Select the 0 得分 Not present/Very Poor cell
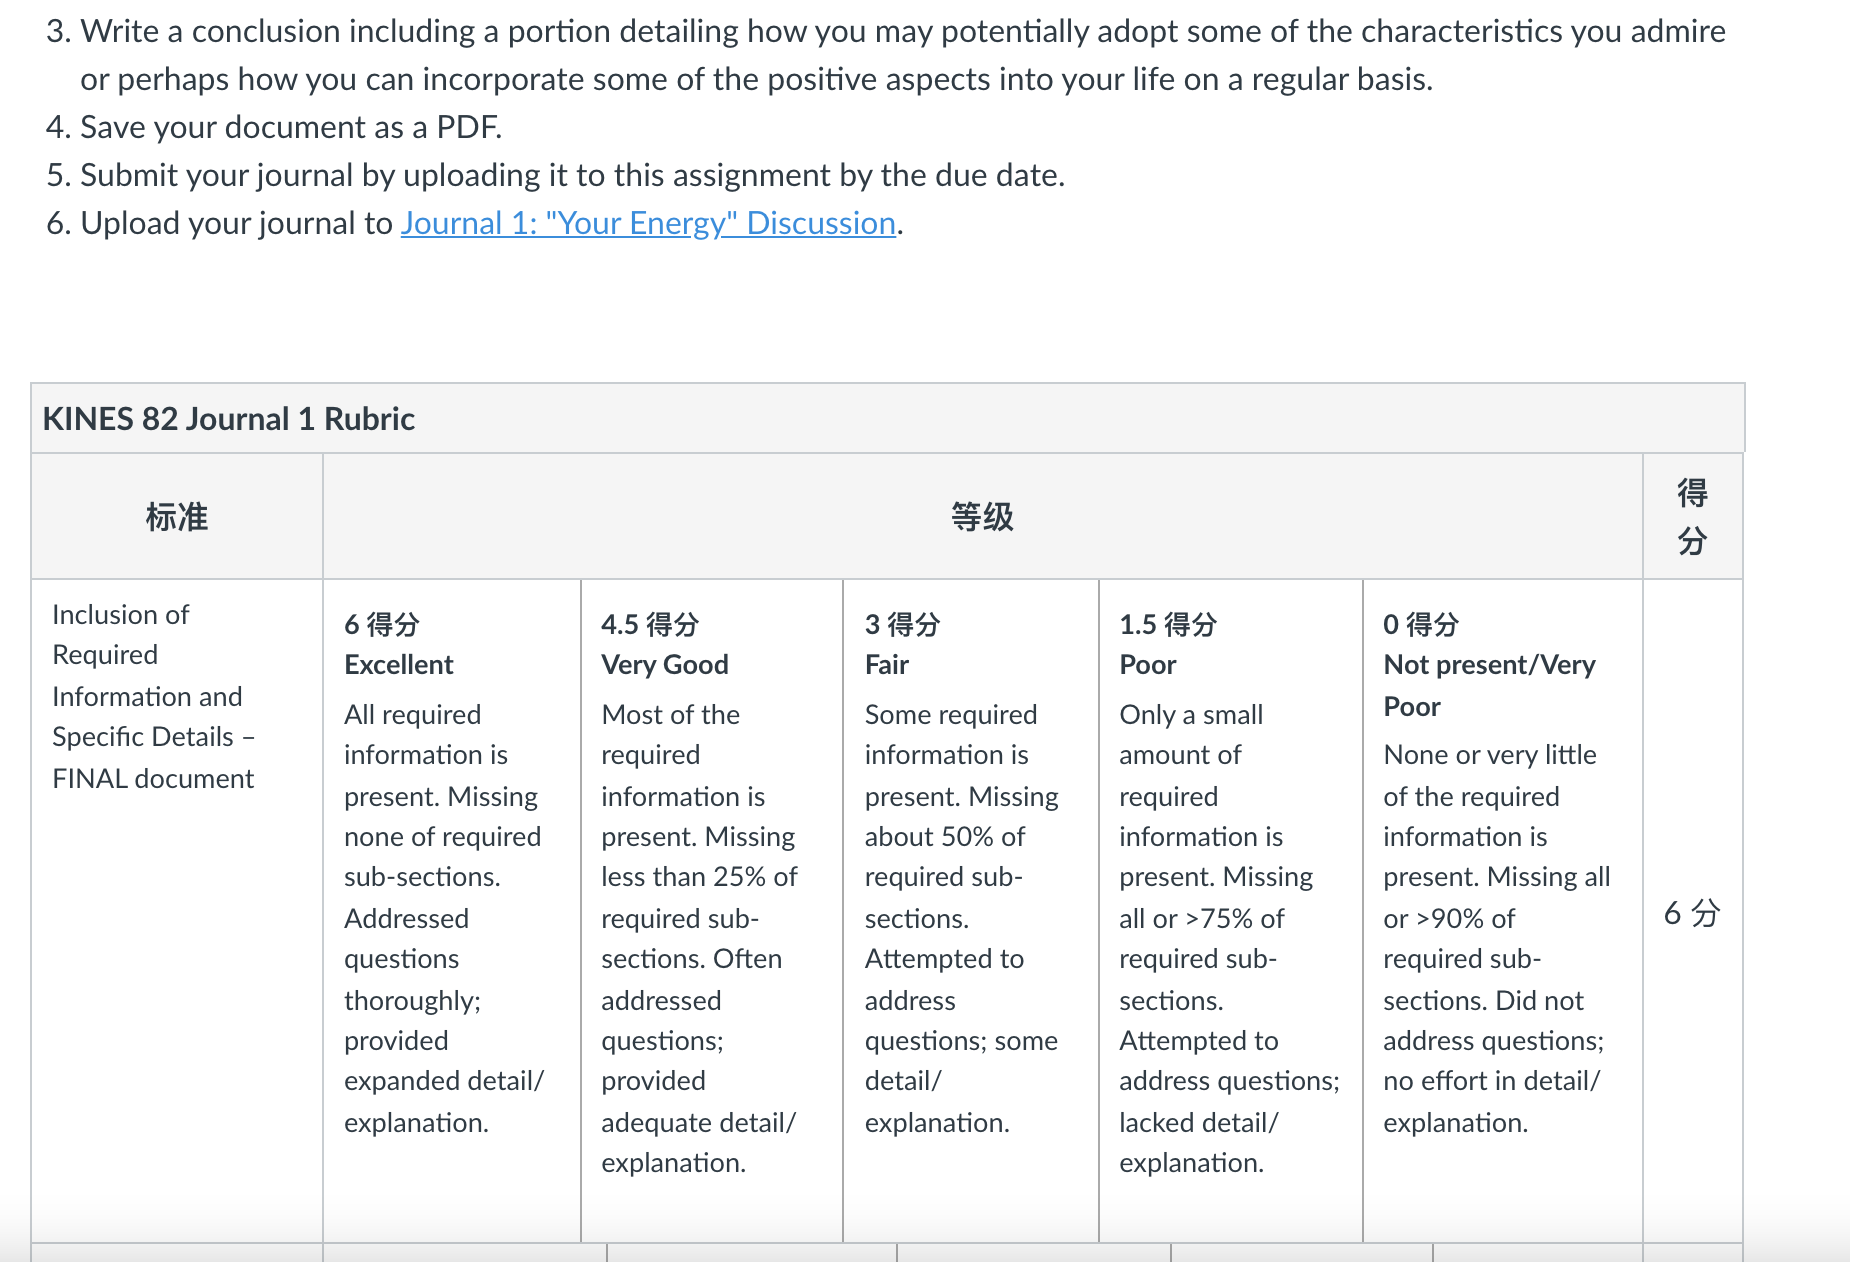1850x1262 pixels. 1503,910
